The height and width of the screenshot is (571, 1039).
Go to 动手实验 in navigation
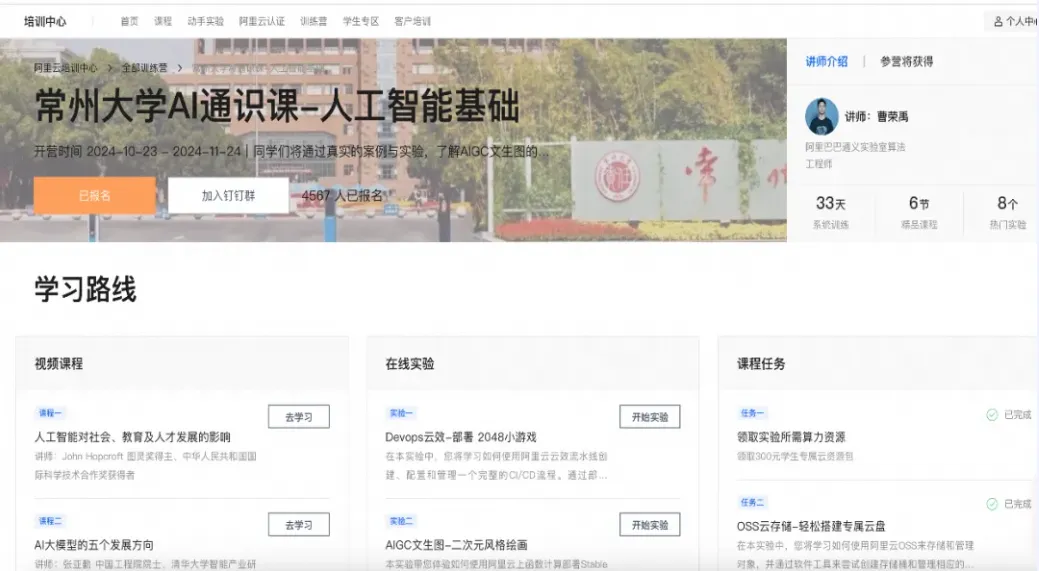point(205,21)
